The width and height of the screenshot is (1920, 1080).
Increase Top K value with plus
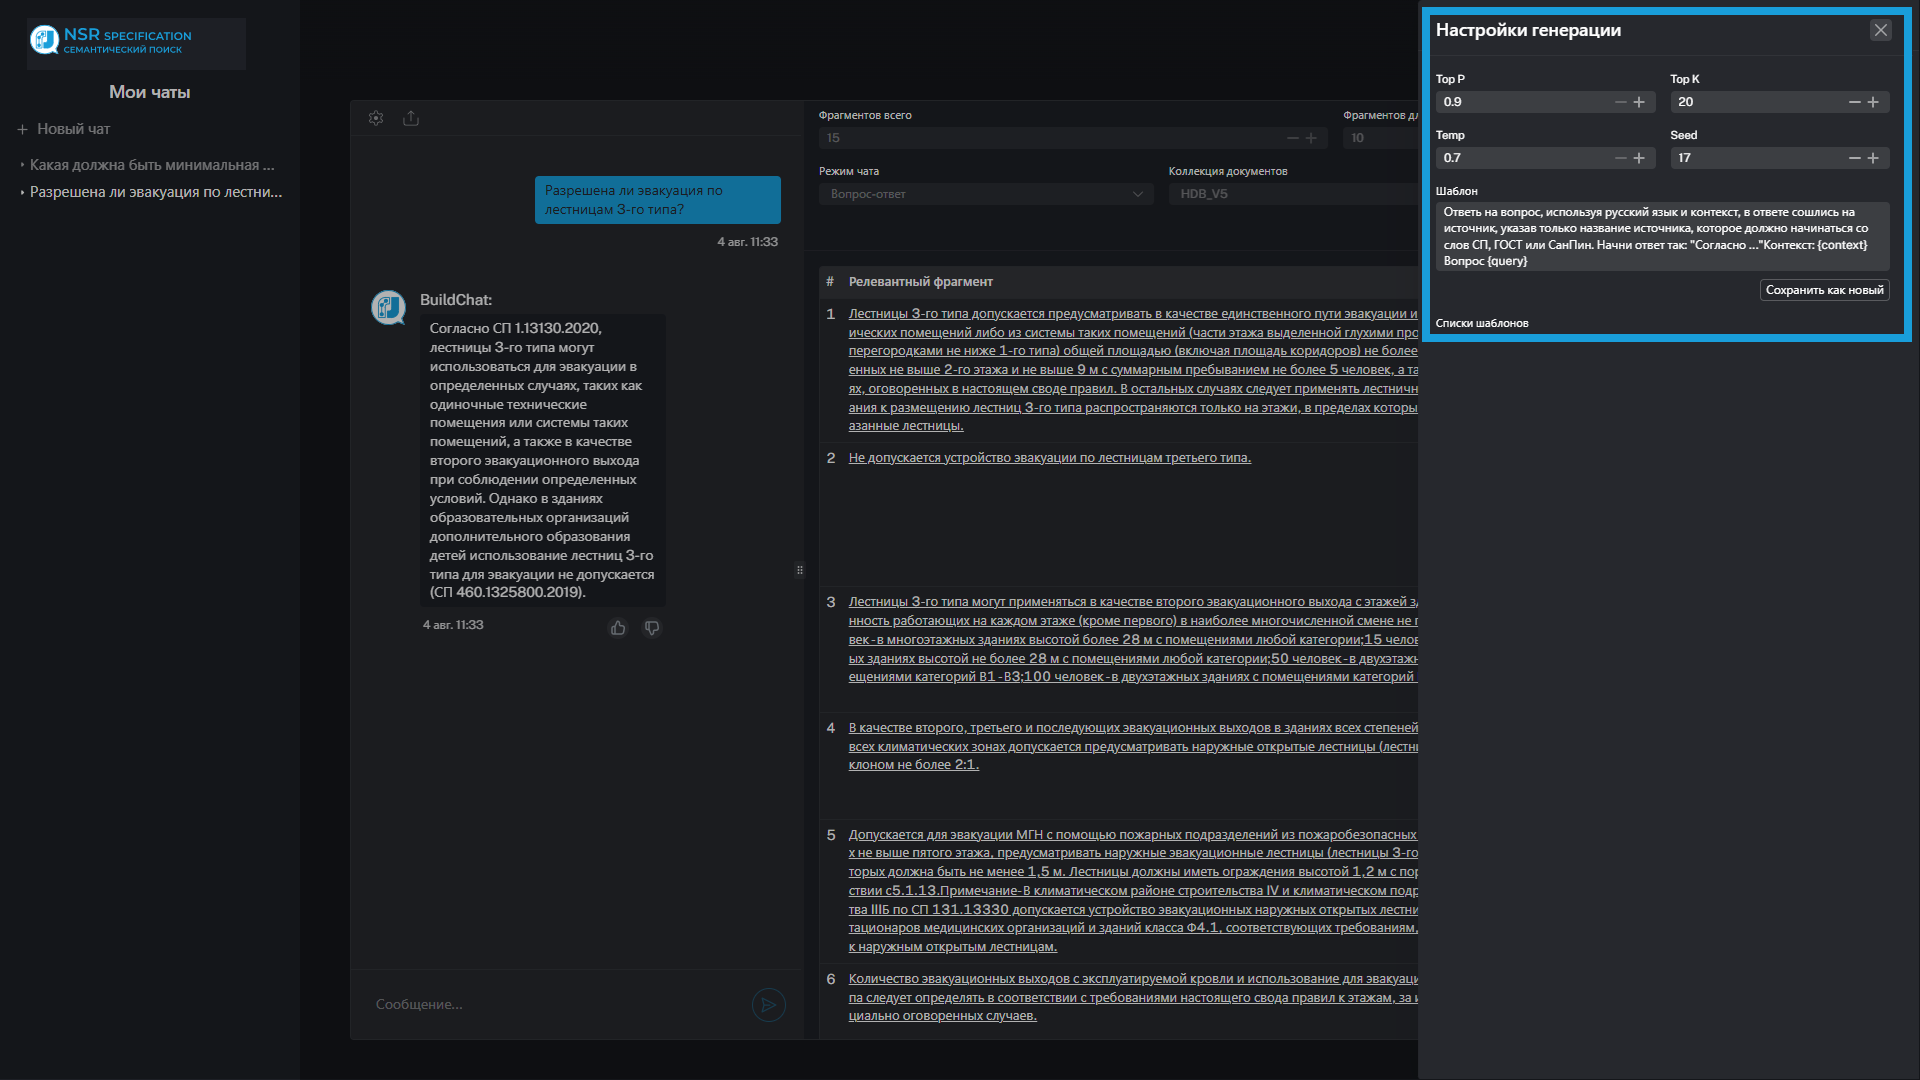point(1873,102)
